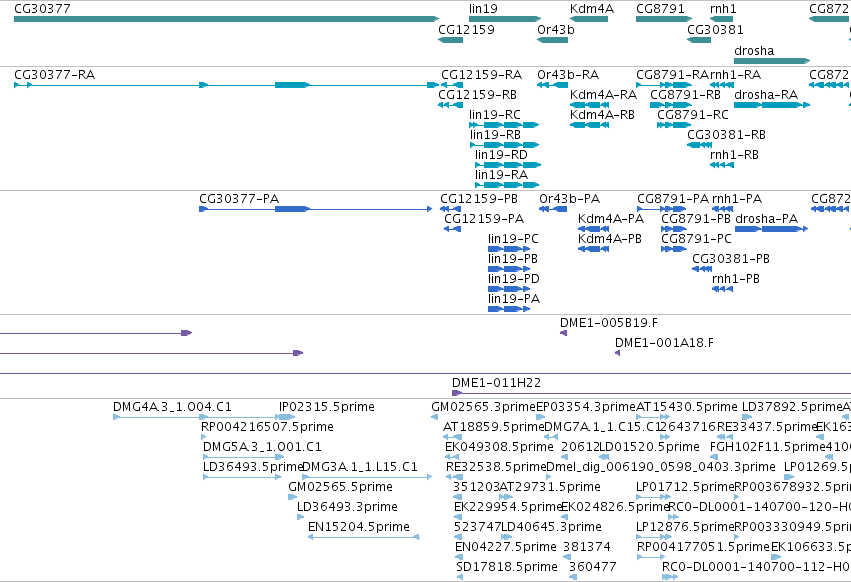Click the lin19-PB protein label
The image size is (851, 582).
click(513, 259)
